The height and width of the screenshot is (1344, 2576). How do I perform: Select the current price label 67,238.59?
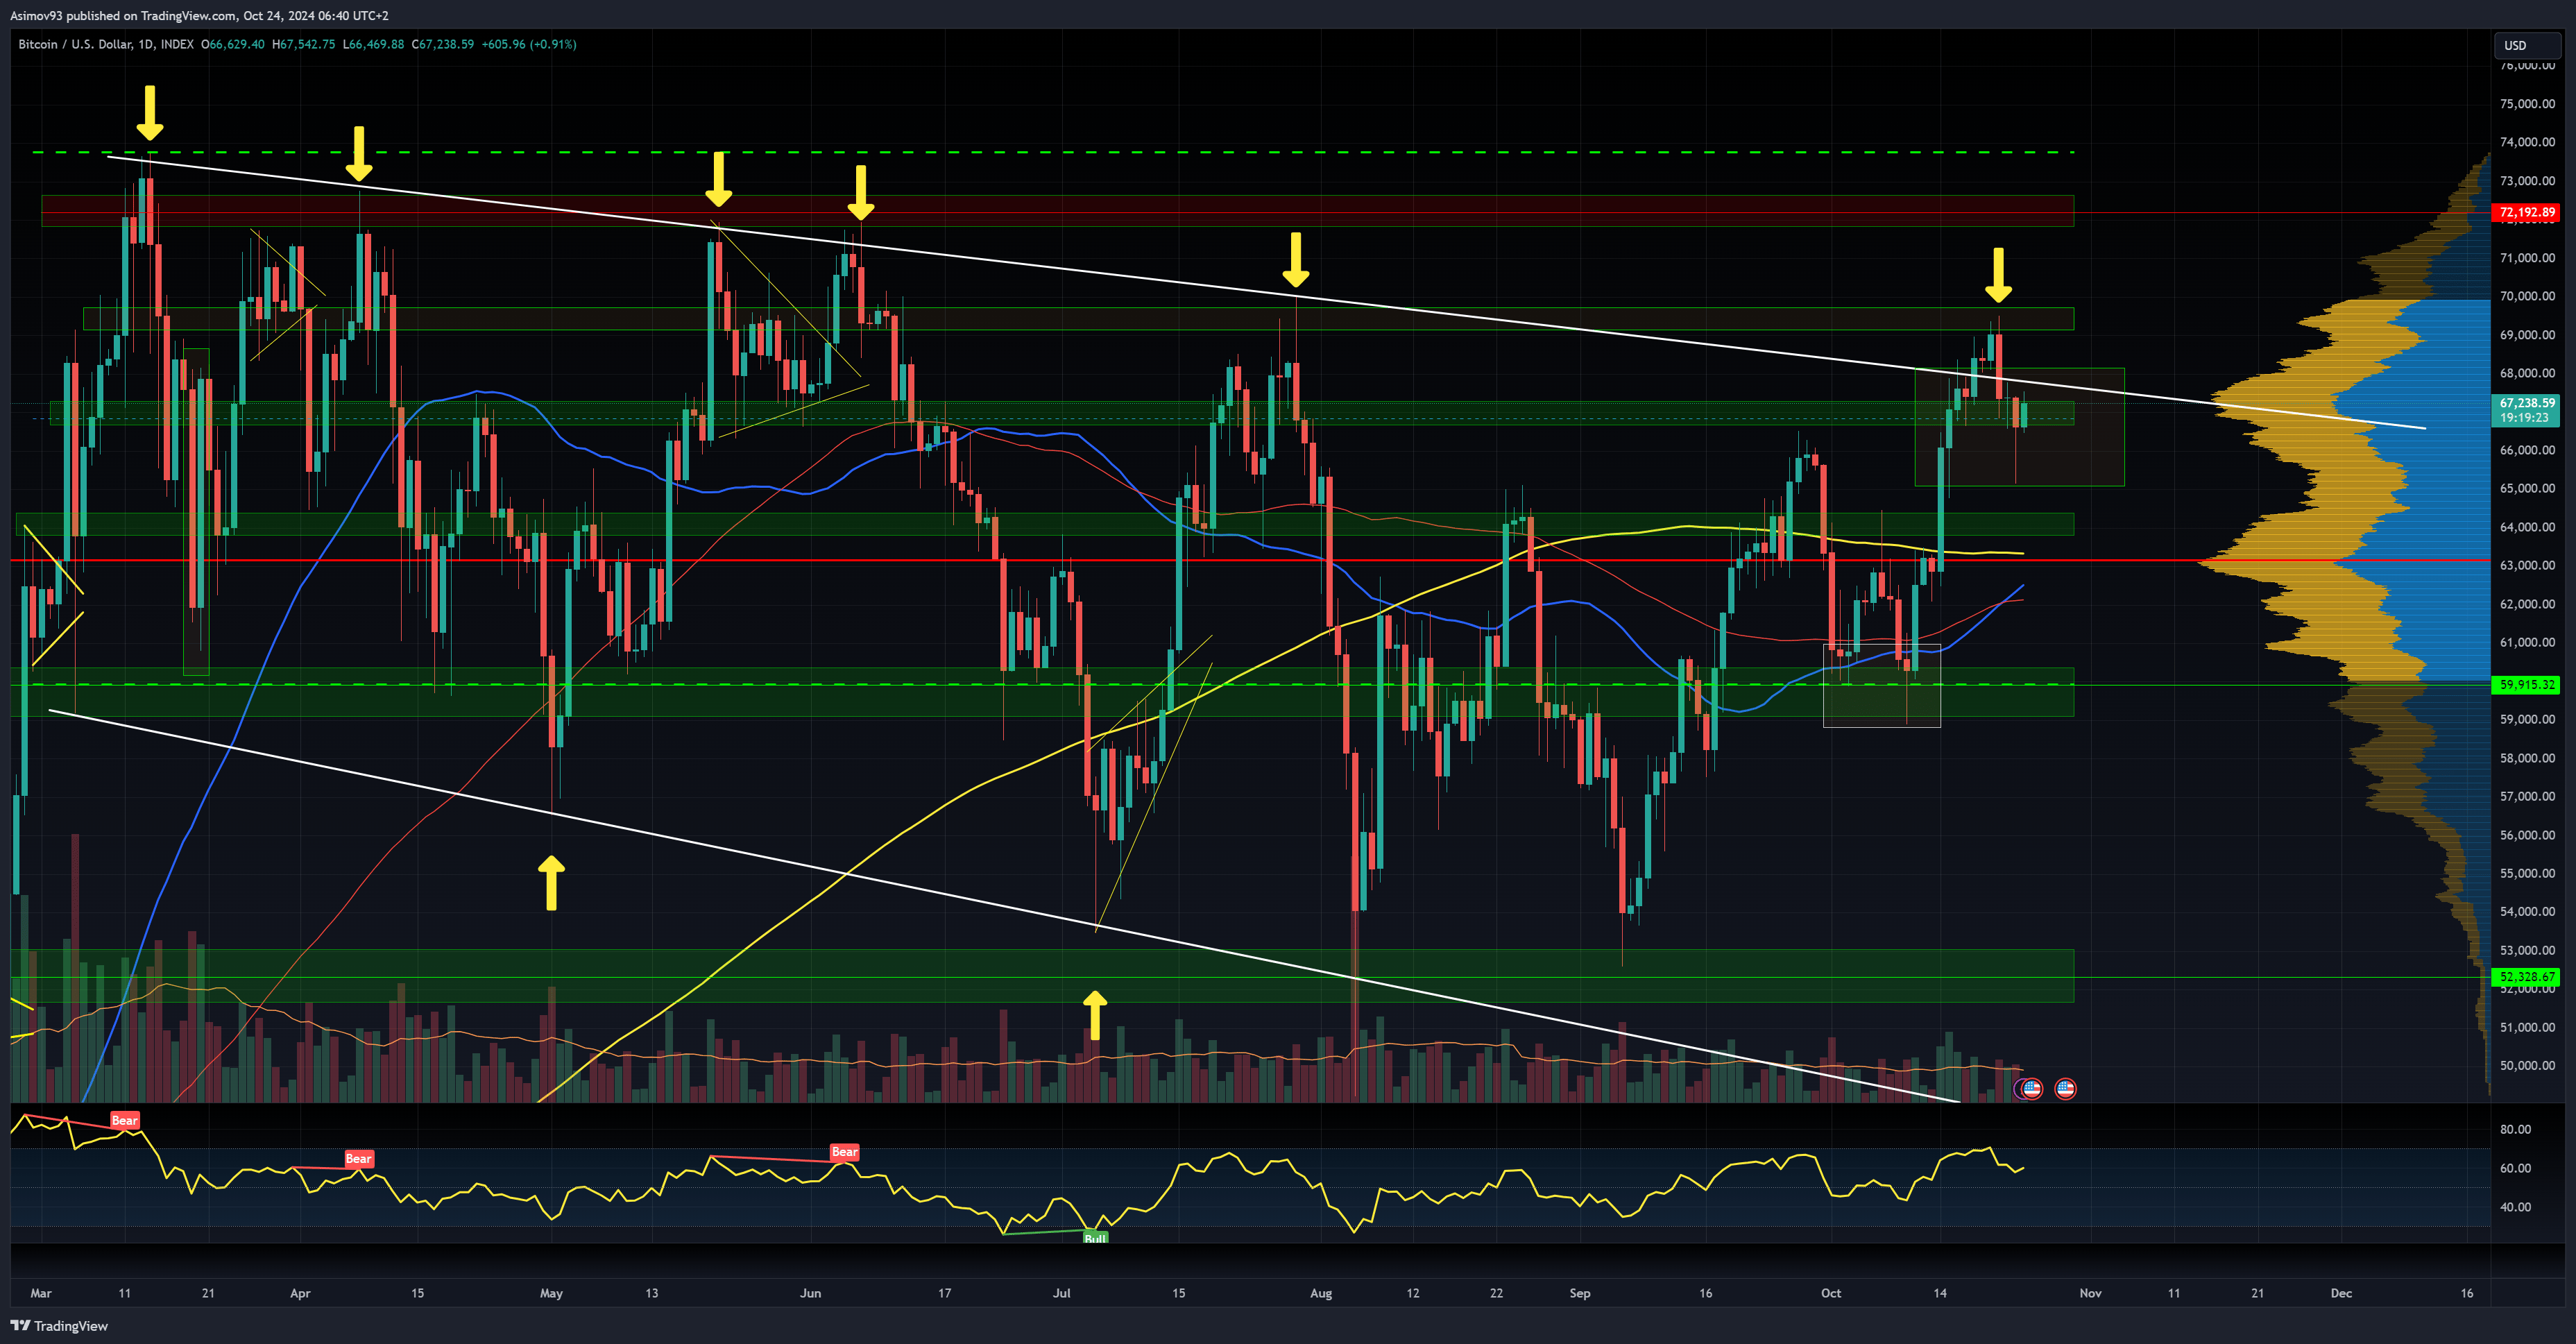pyautogui.click(x=2526, y=403)
